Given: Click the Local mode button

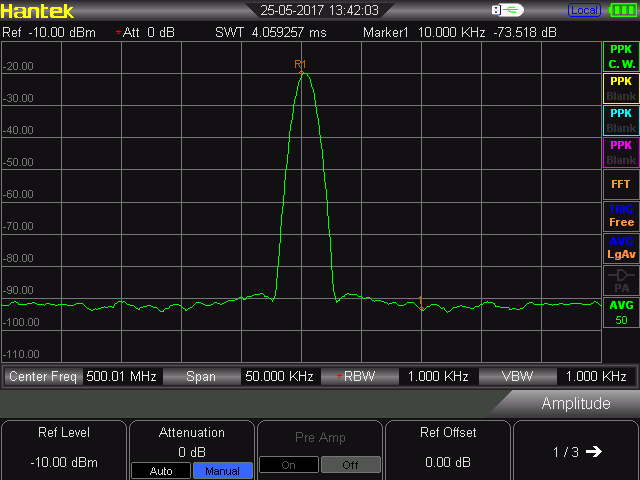Looking at the screenshot, I should [x=584, y=10].
